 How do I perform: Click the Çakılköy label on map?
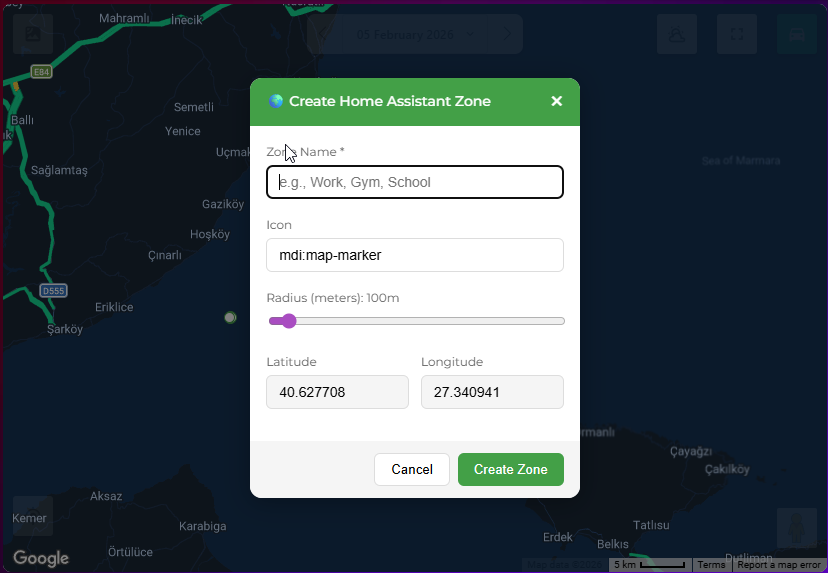(727, 469)
